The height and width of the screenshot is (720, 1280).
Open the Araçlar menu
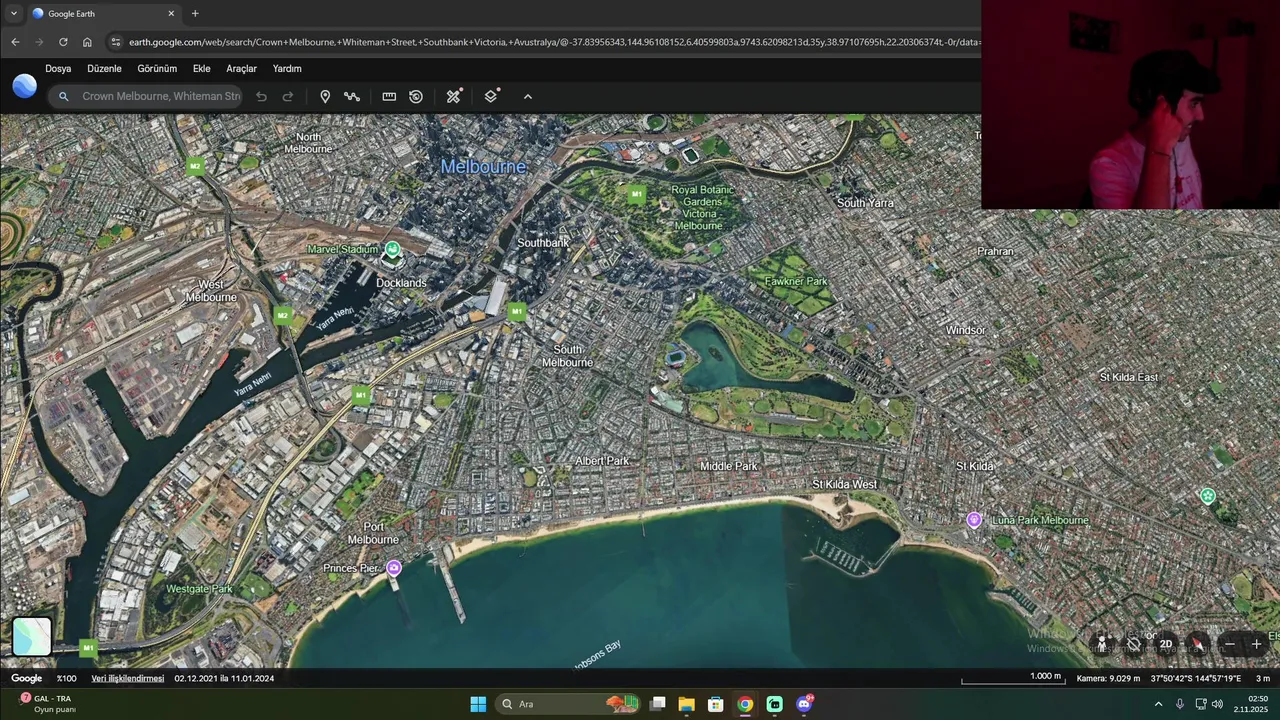pyautogui.click(x=241, y=69)
